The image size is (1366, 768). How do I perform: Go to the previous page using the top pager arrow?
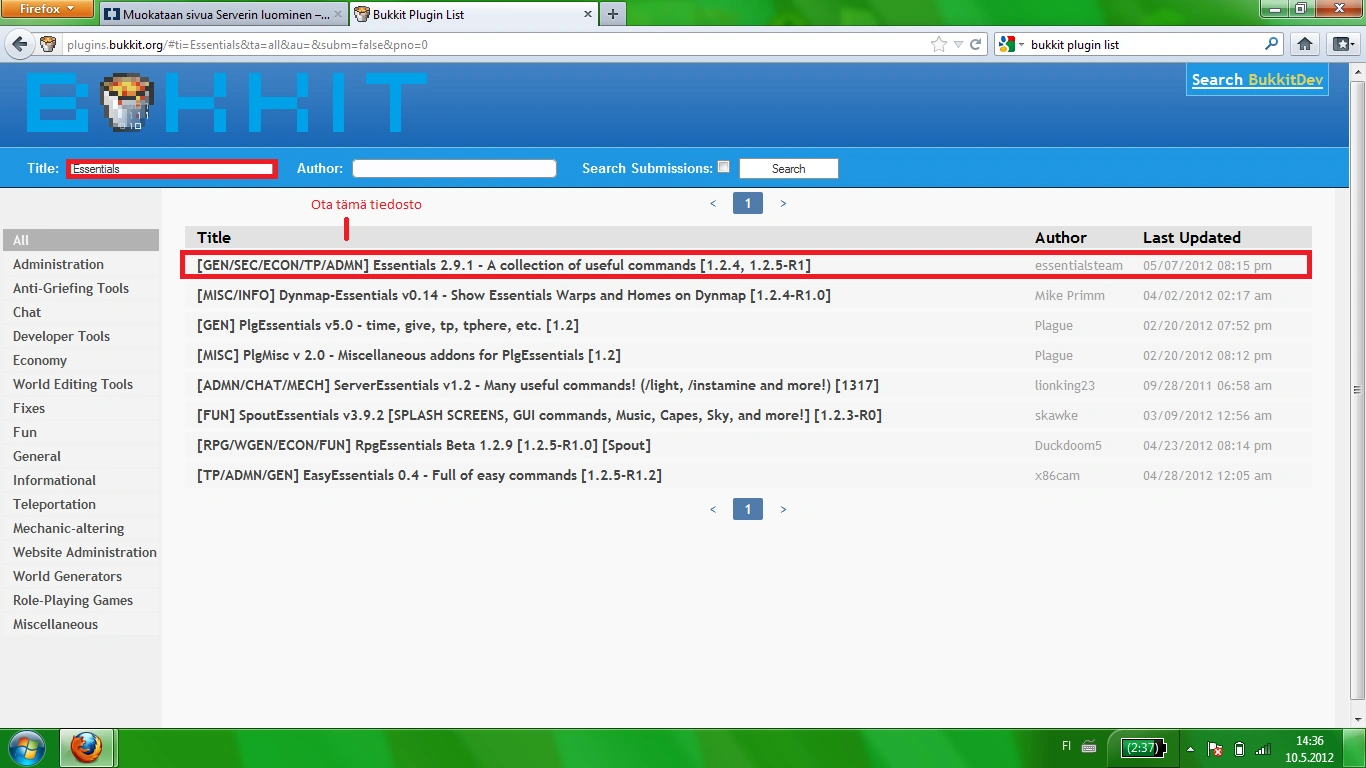click(x=713, y=204)
